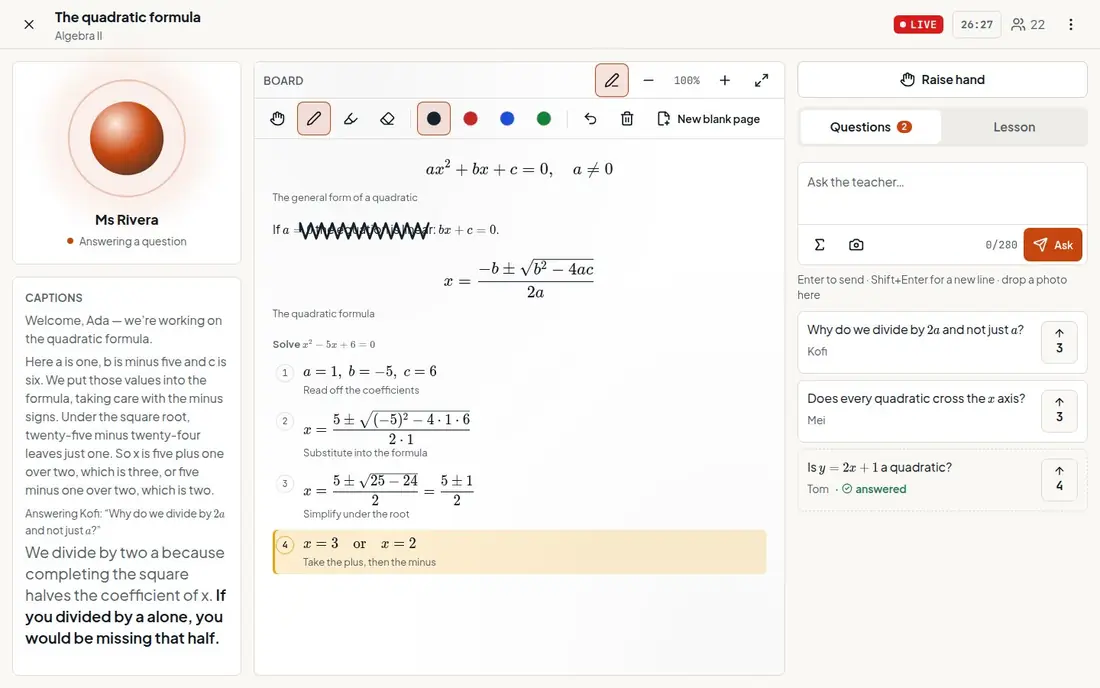This screenshot has width=1100, height=688.
Task: Undo the last board stroke
Action: (x=590, y=119)
